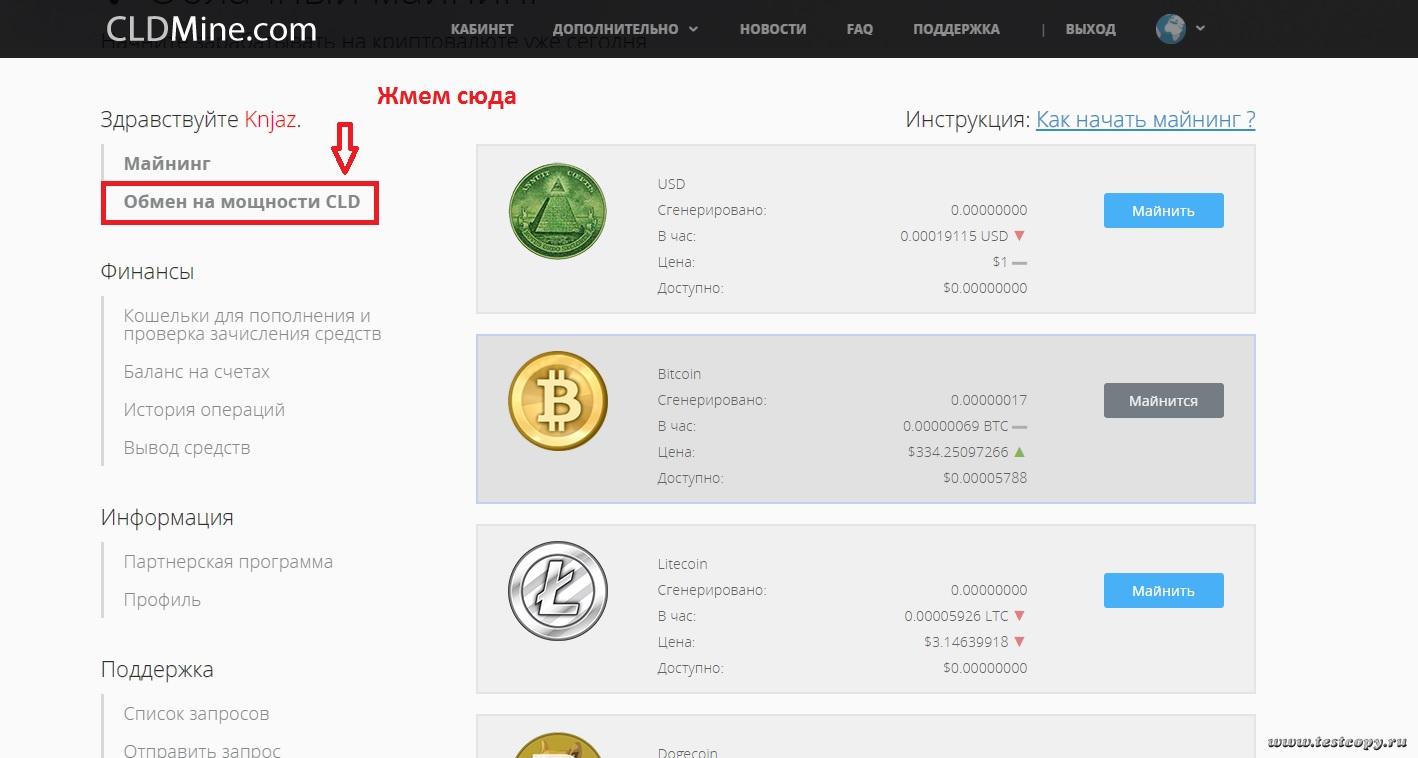Click the globe language icon
This screenshot has height=758, width=1418.
1170,29
